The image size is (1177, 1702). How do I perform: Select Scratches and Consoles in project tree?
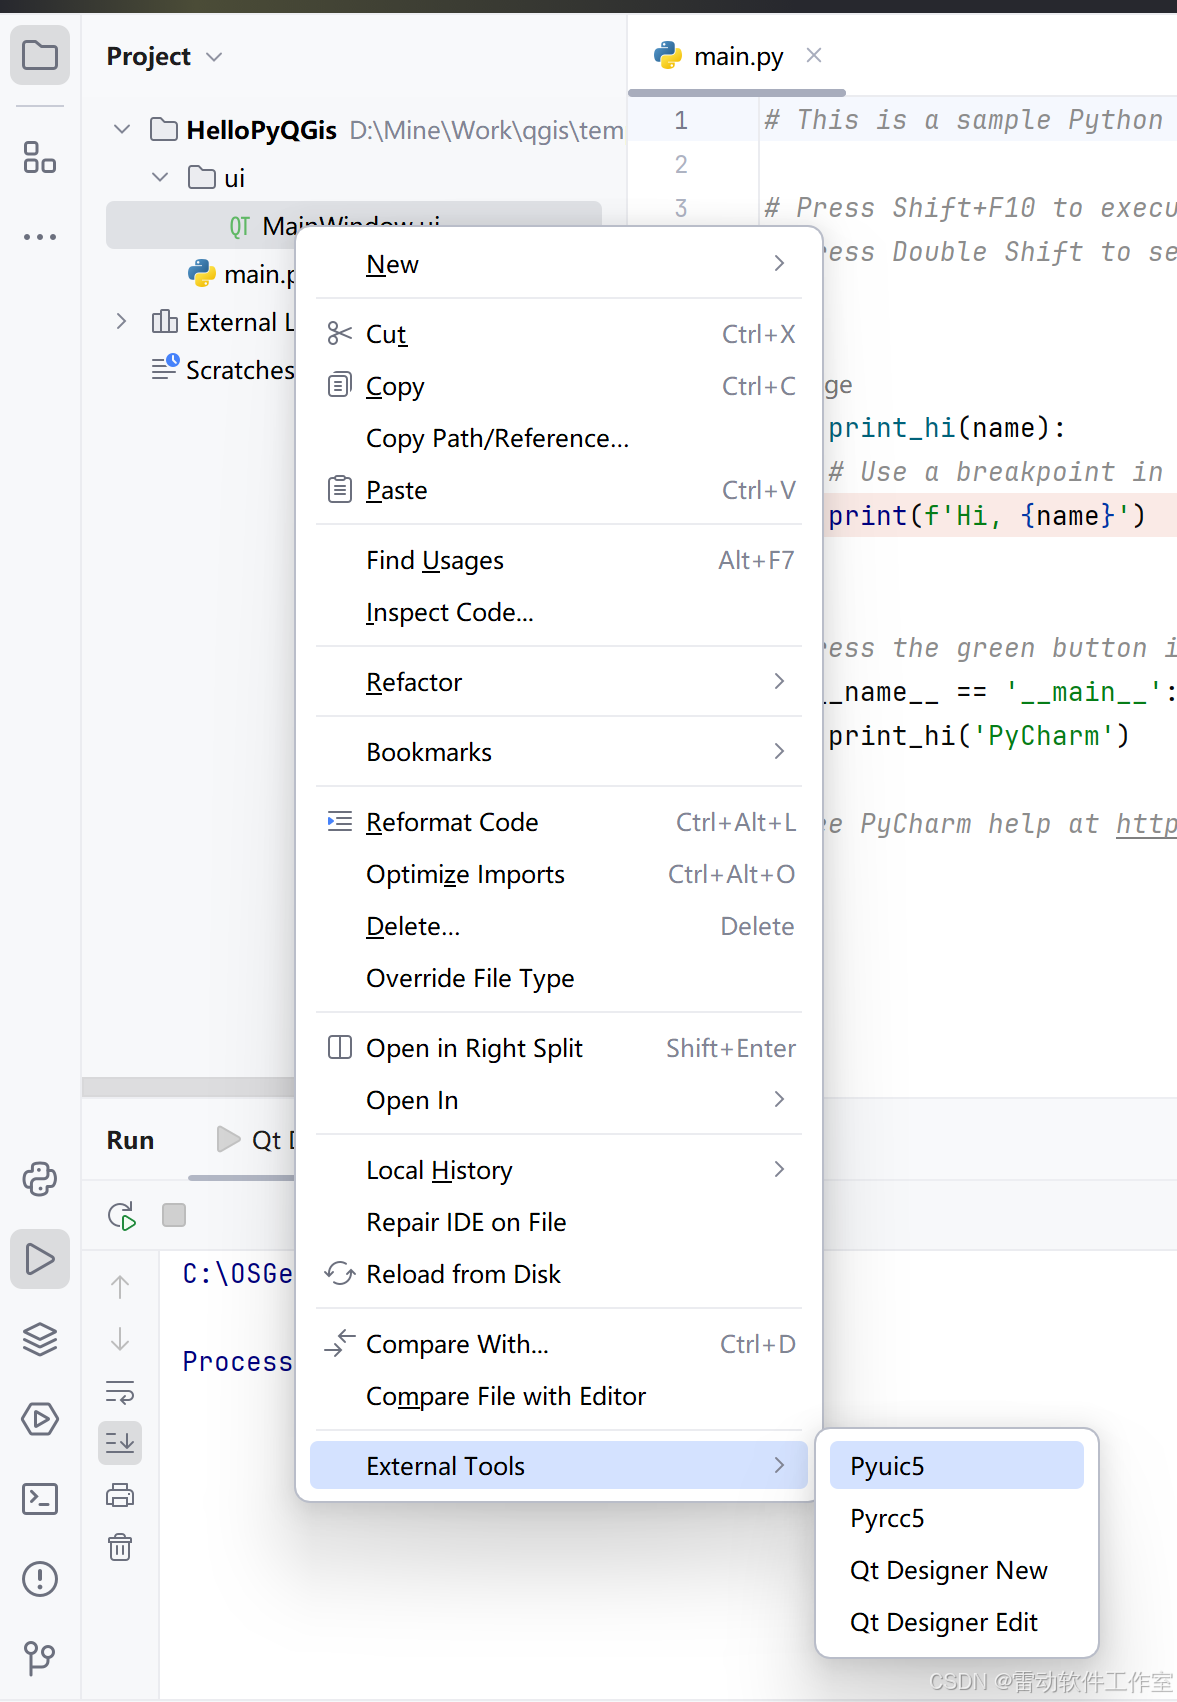[222, 370]
